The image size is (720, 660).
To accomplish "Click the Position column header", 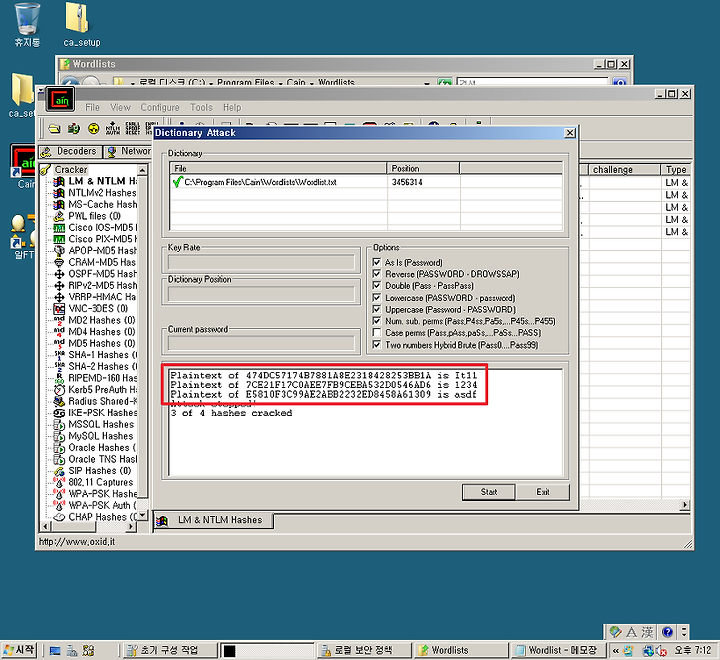I will [x=423, y=169].
